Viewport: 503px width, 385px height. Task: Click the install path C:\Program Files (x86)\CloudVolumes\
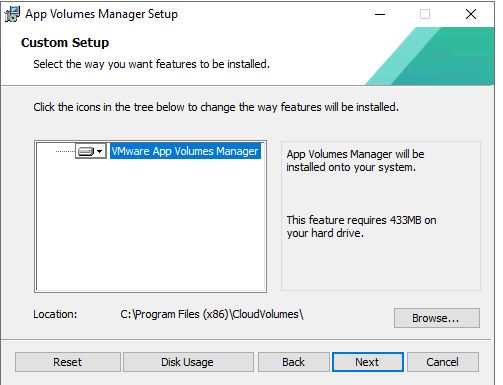tap(212, 314)
